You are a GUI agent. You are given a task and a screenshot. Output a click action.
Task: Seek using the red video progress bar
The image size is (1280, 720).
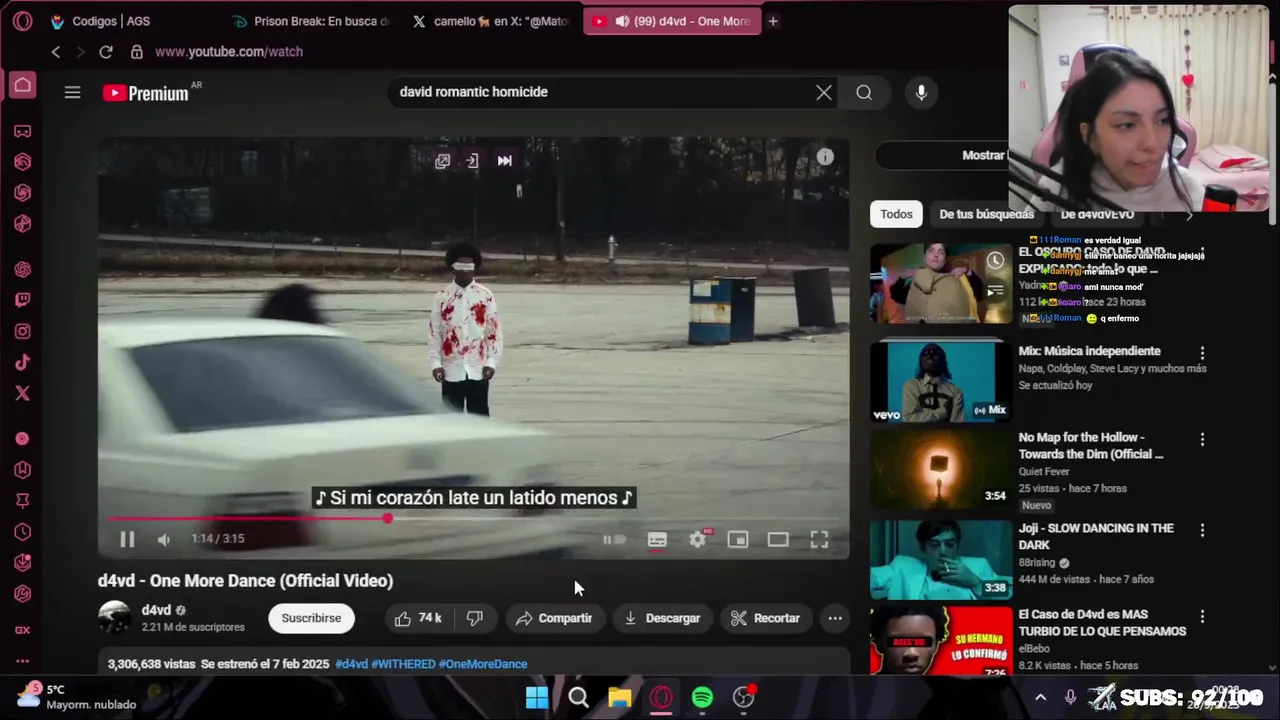coord(473,518)
